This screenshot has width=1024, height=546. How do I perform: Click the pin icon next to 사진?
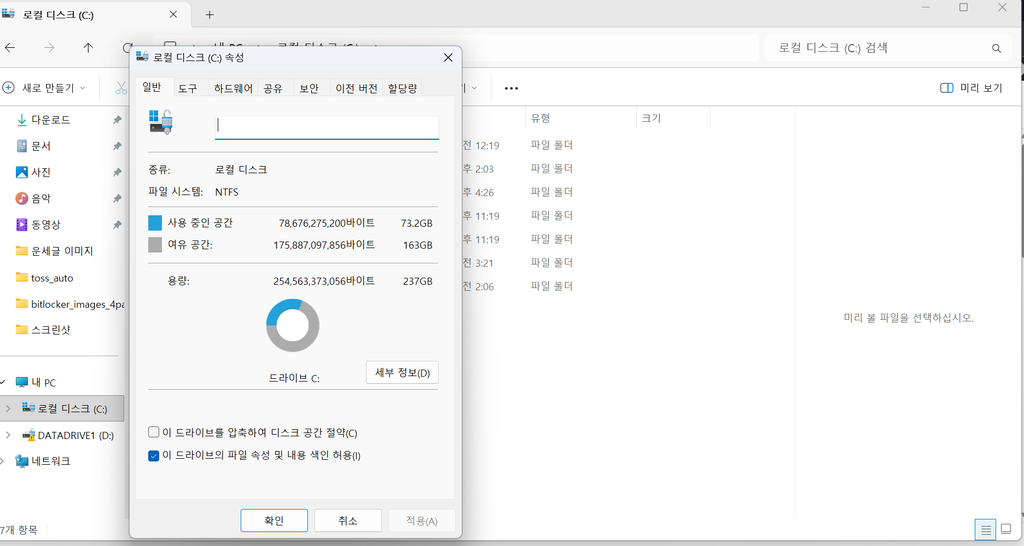pyautogui.click(x=117, y=172)
